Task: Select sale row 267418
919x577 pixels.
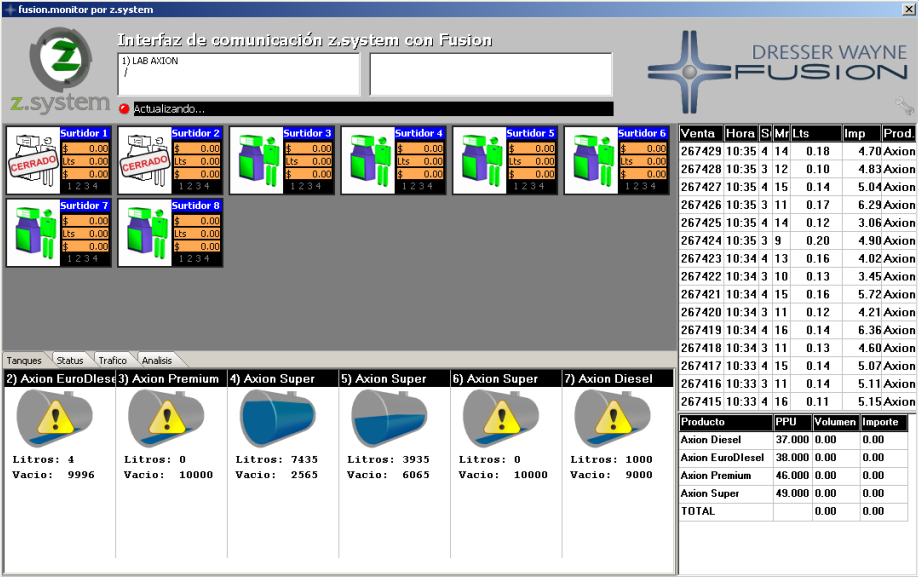Action: [x=798, y=348]
